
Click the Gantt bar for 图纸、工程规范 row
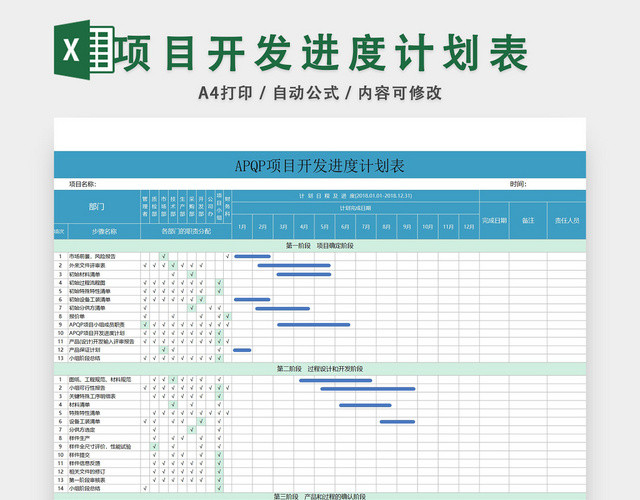coord(336,380)
